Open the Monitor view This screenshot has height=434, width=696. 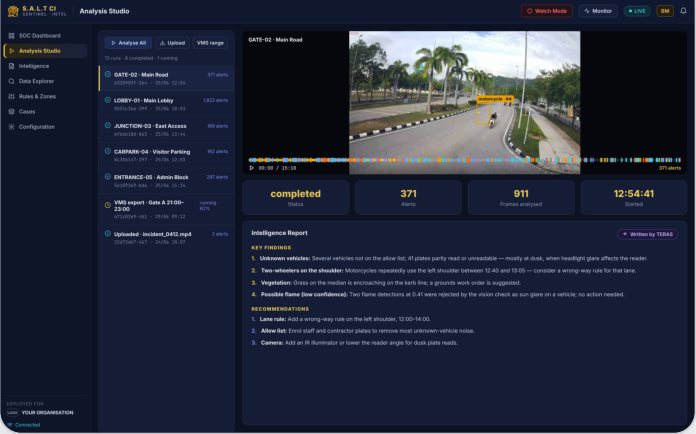tap(598, 11)
